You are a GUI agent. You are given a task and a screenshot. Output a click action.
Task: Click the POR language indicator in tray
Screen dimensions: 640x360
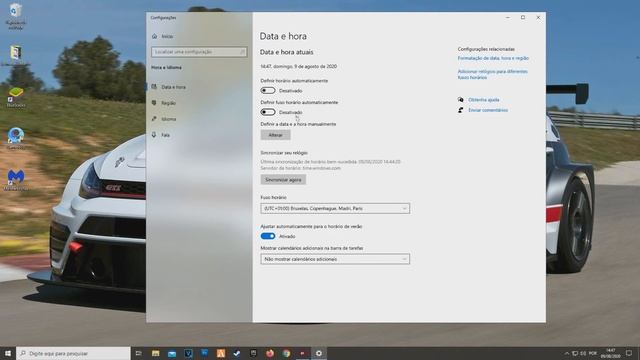[593, 353]
